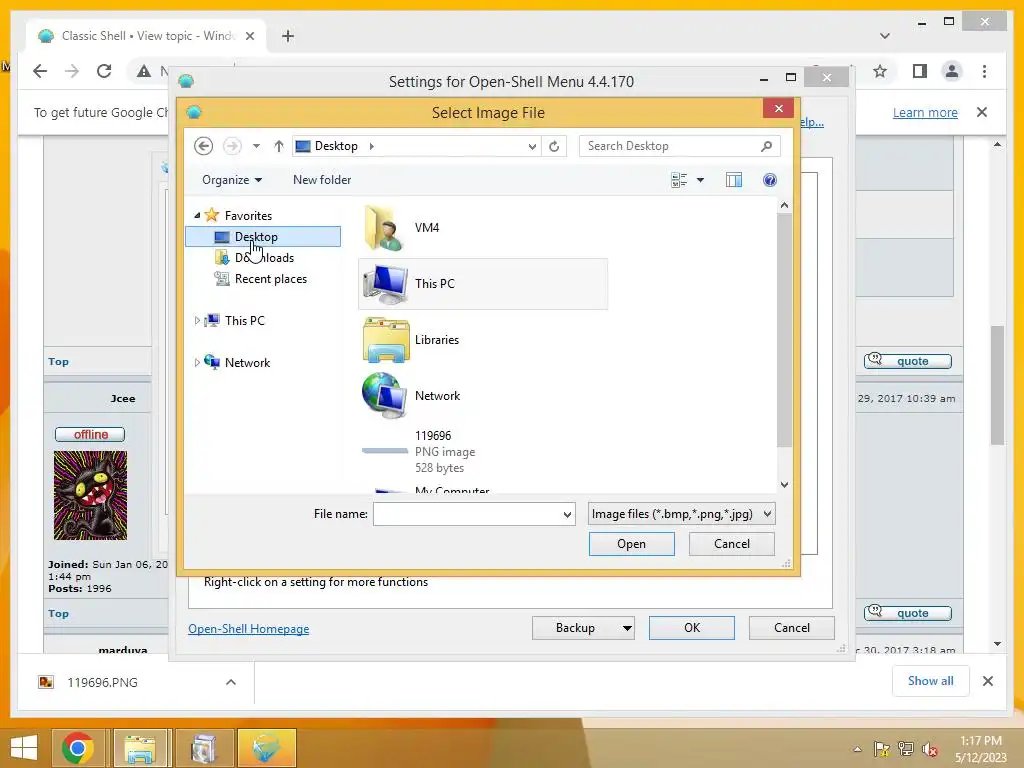Viewport: 1024px width, 768px height.
Task: Click the upper quote button in forum
Action: tap(908, 361)
